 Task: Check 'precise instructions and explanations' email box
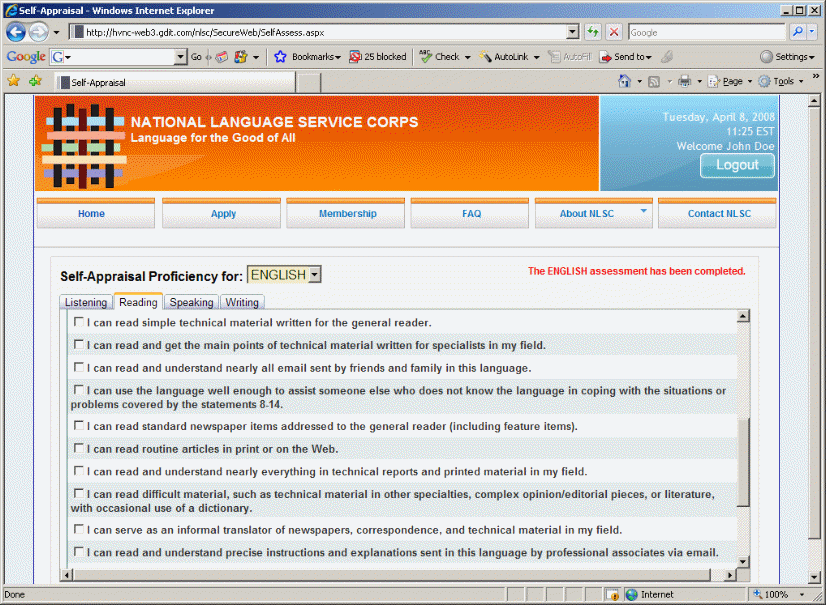[x=78, y=551]
